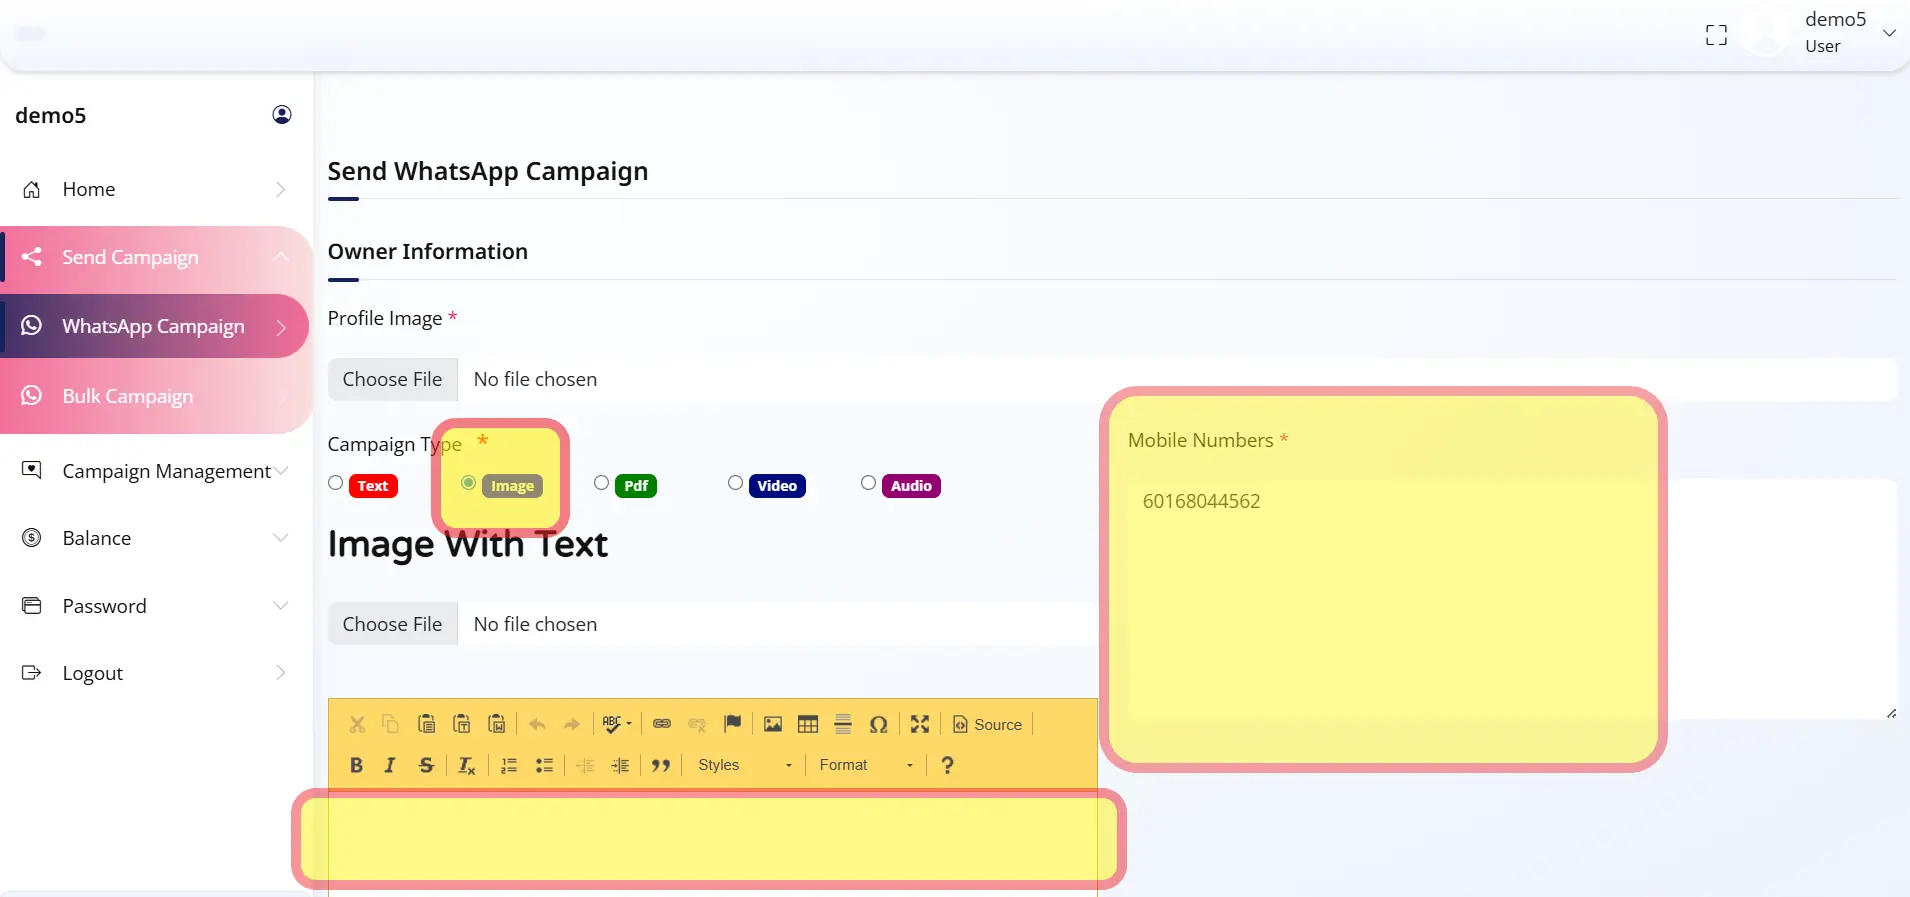Click the WhatsApp Campaign chevron arrow

click(281, 327)
